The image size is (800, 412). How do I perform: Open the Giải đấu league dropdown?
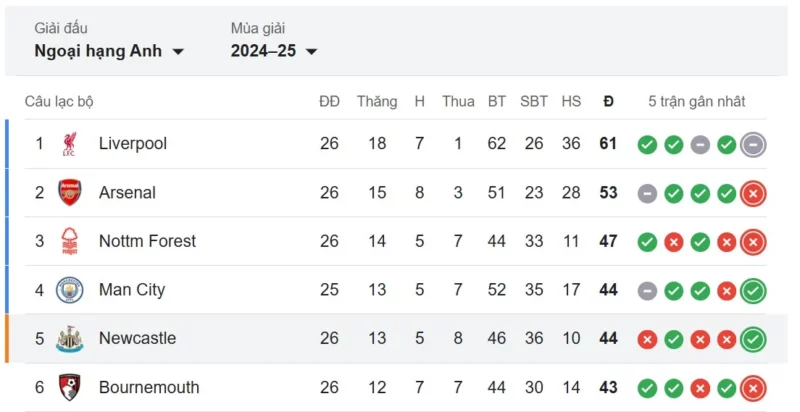click(x=109, y=51)
